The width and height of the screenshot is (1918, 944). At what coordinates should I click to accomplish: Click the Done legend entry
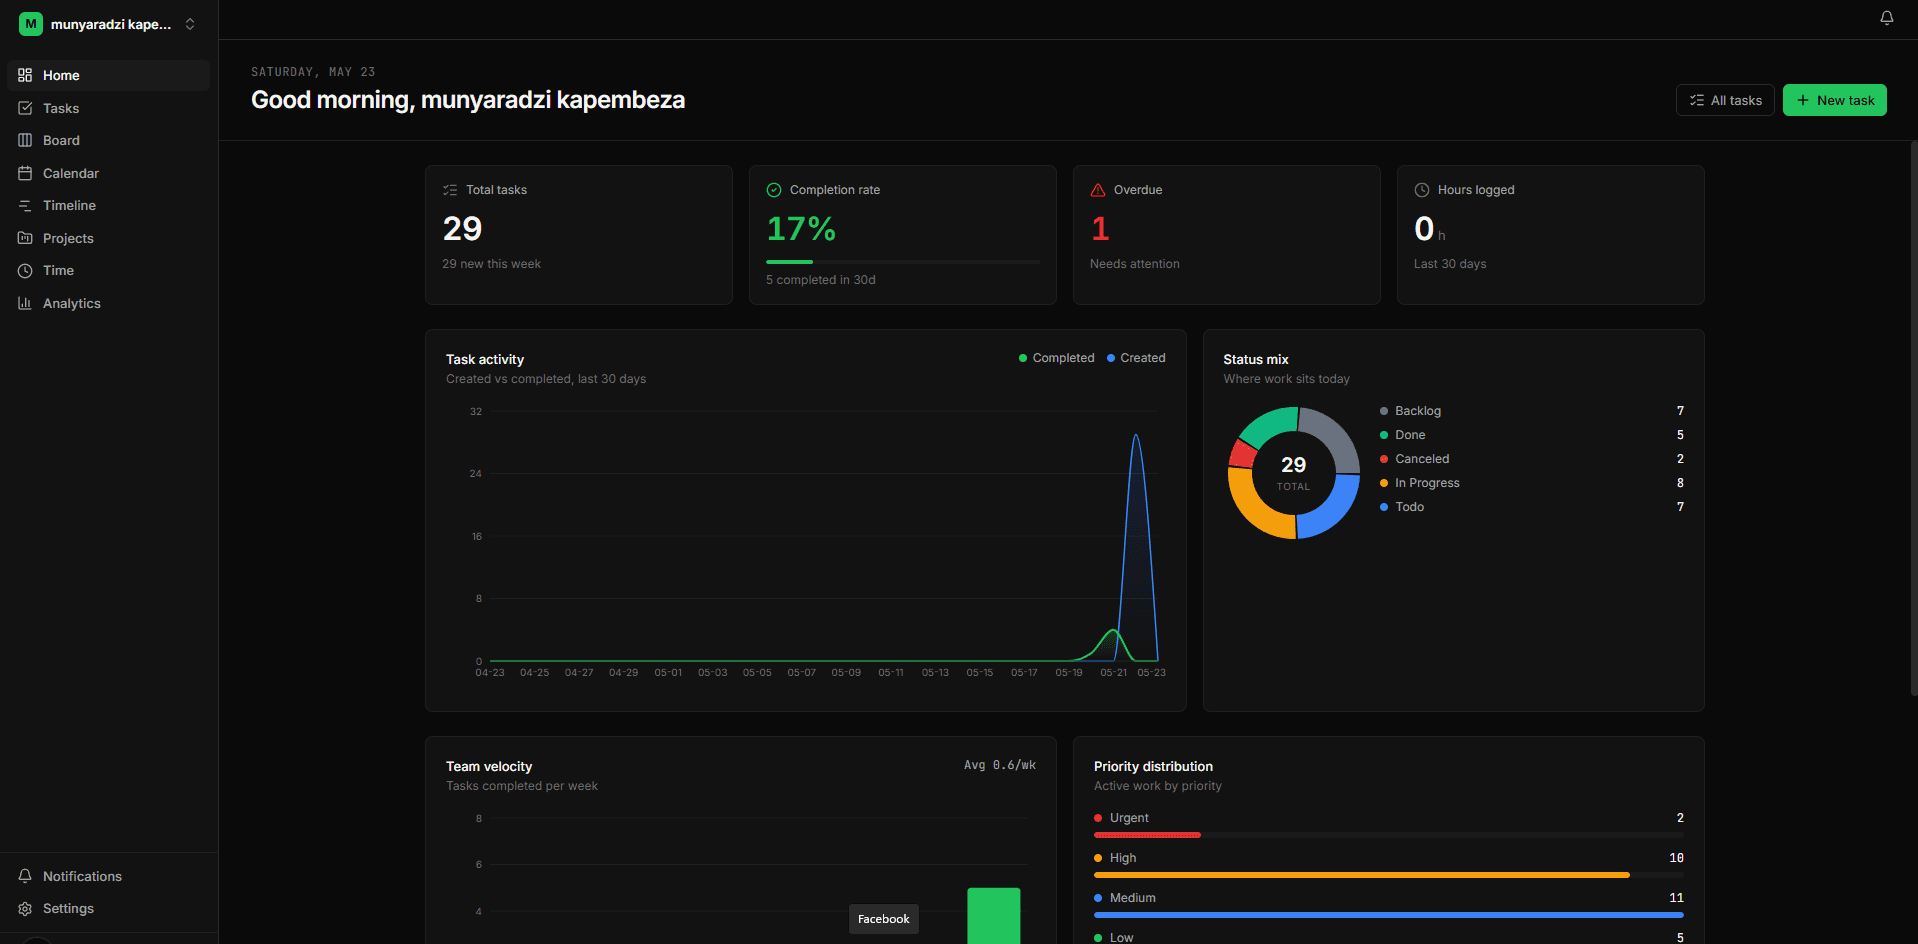click(x=1532, y=435)
